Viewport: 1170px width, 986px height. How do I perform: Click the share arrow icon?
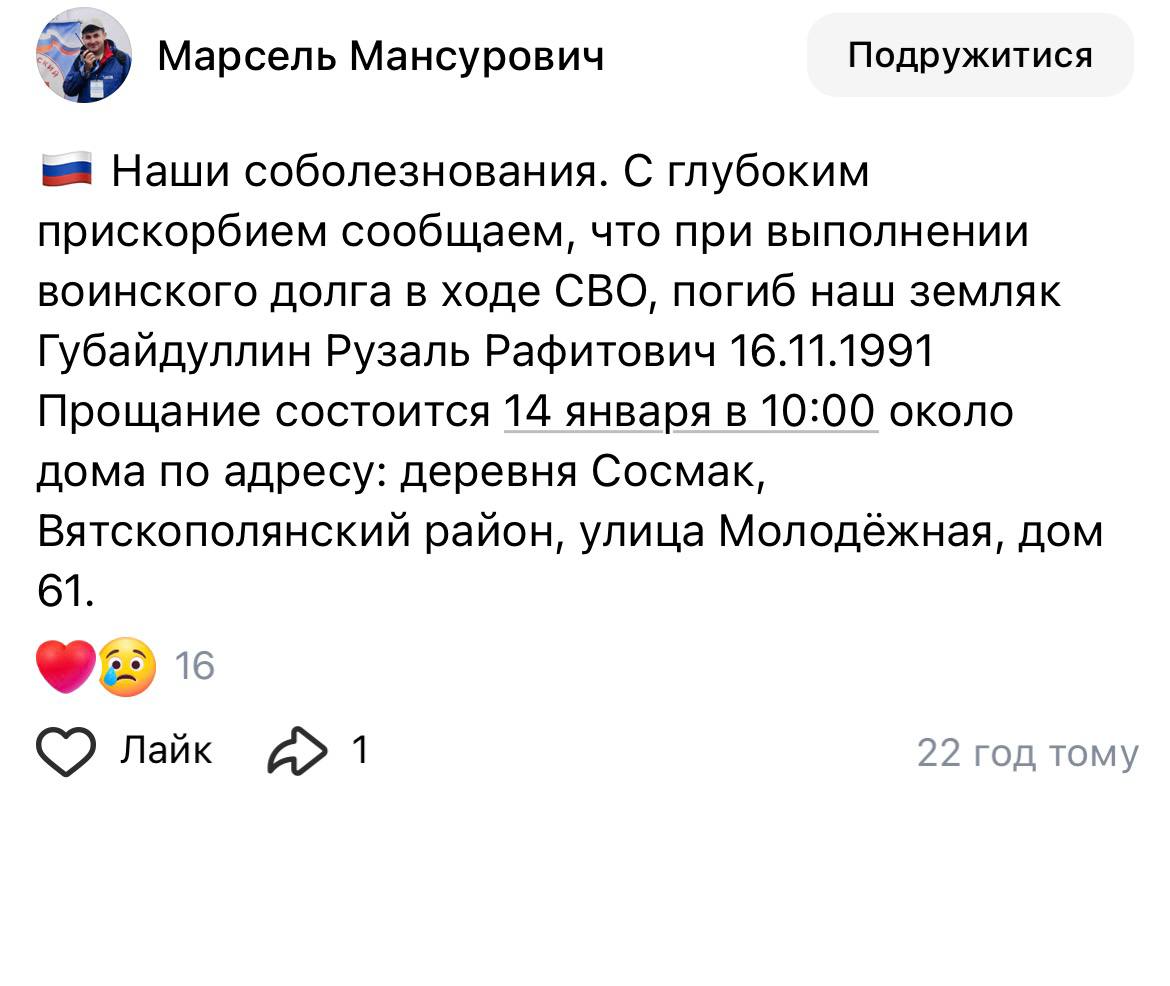coord(297,752)
